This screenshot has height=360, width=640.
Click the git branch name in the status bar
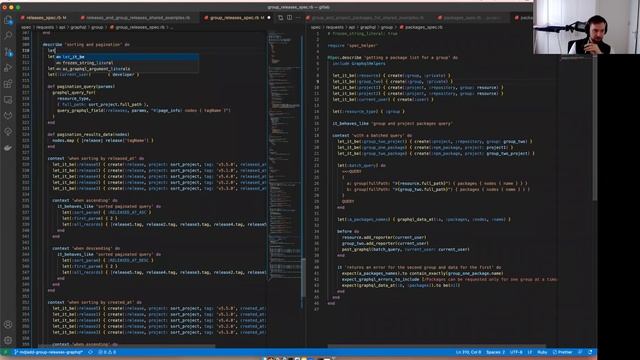point(48,352)
